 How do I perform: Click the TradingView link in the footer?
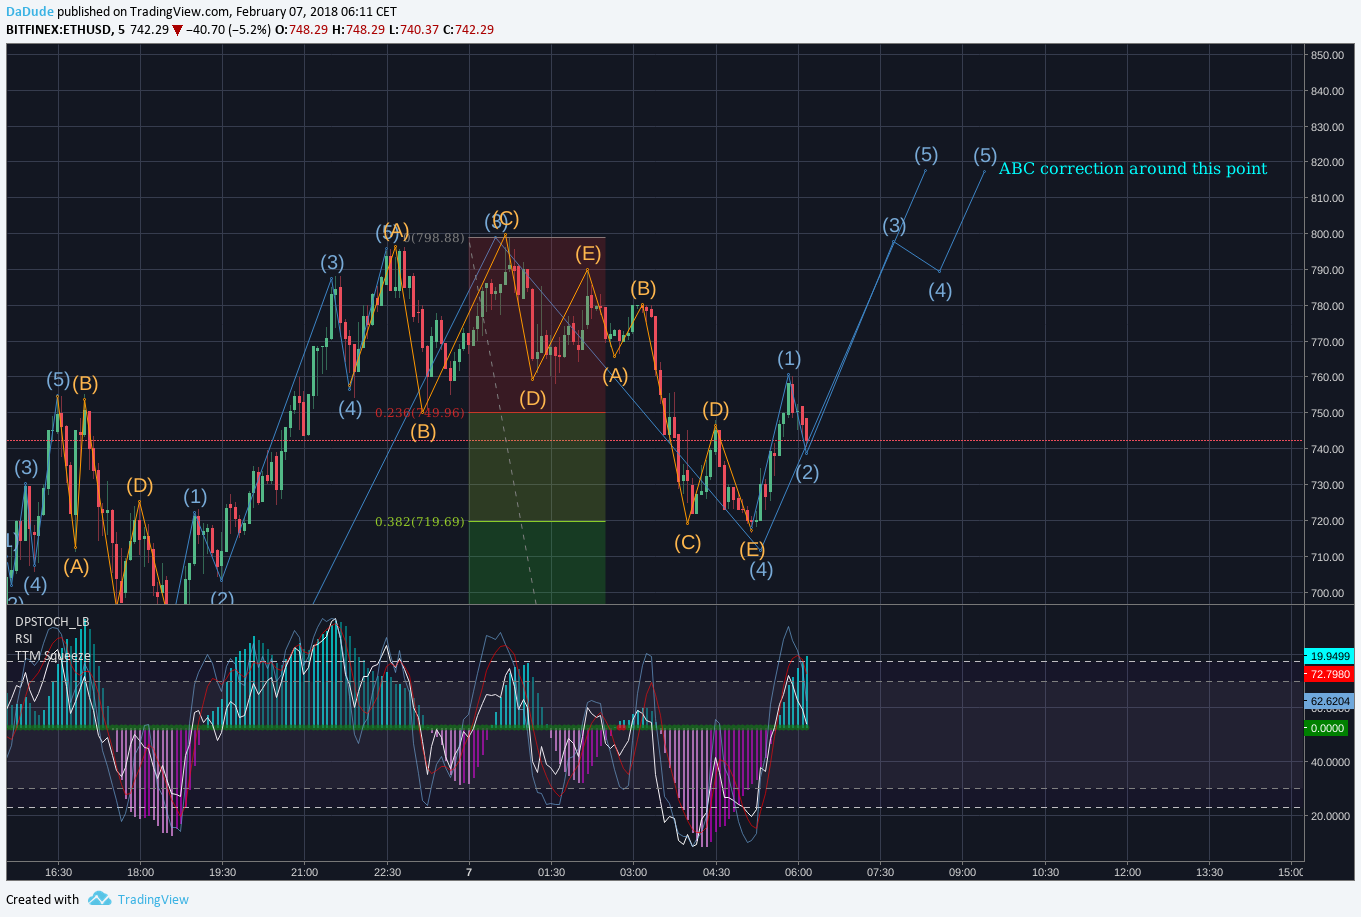[153, 899]
